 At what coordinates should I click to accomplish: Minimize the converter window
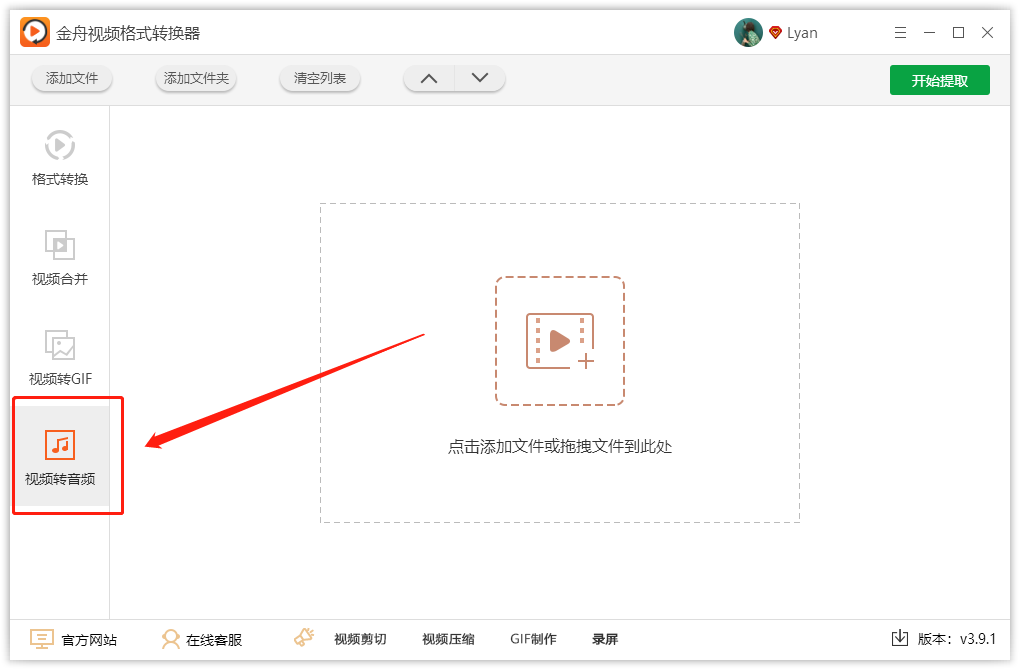coord(929,33)
